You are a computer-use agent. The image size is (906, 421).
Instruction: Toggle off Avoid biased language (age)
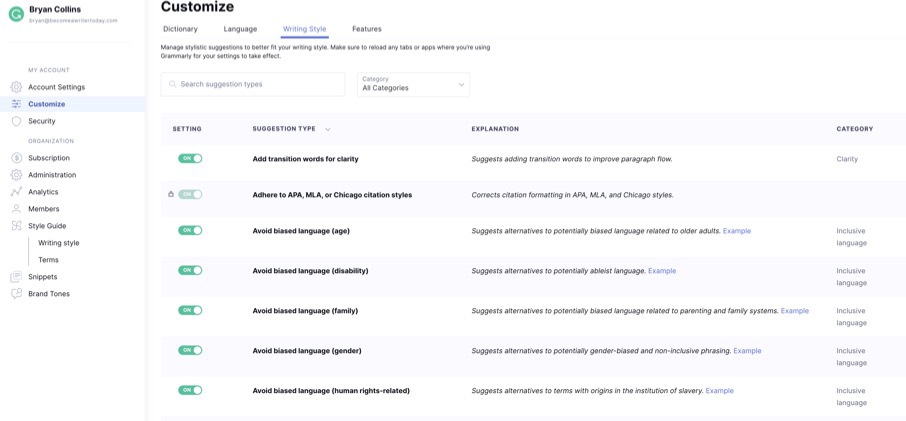click(x=190, y=230)
